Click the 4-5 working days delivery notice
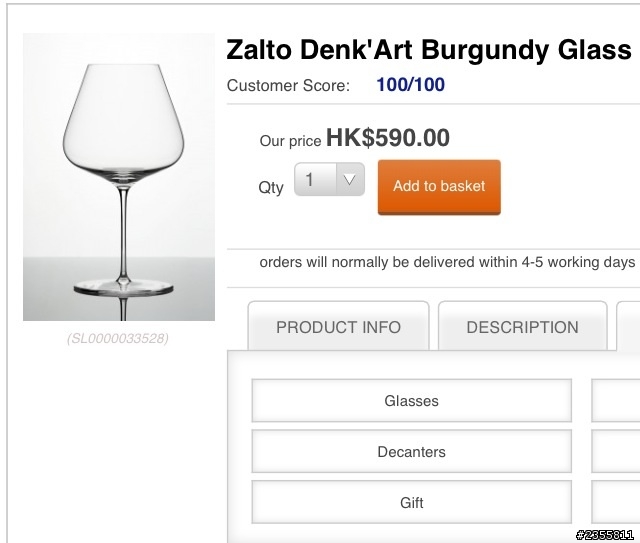 [x=447, y=262]
